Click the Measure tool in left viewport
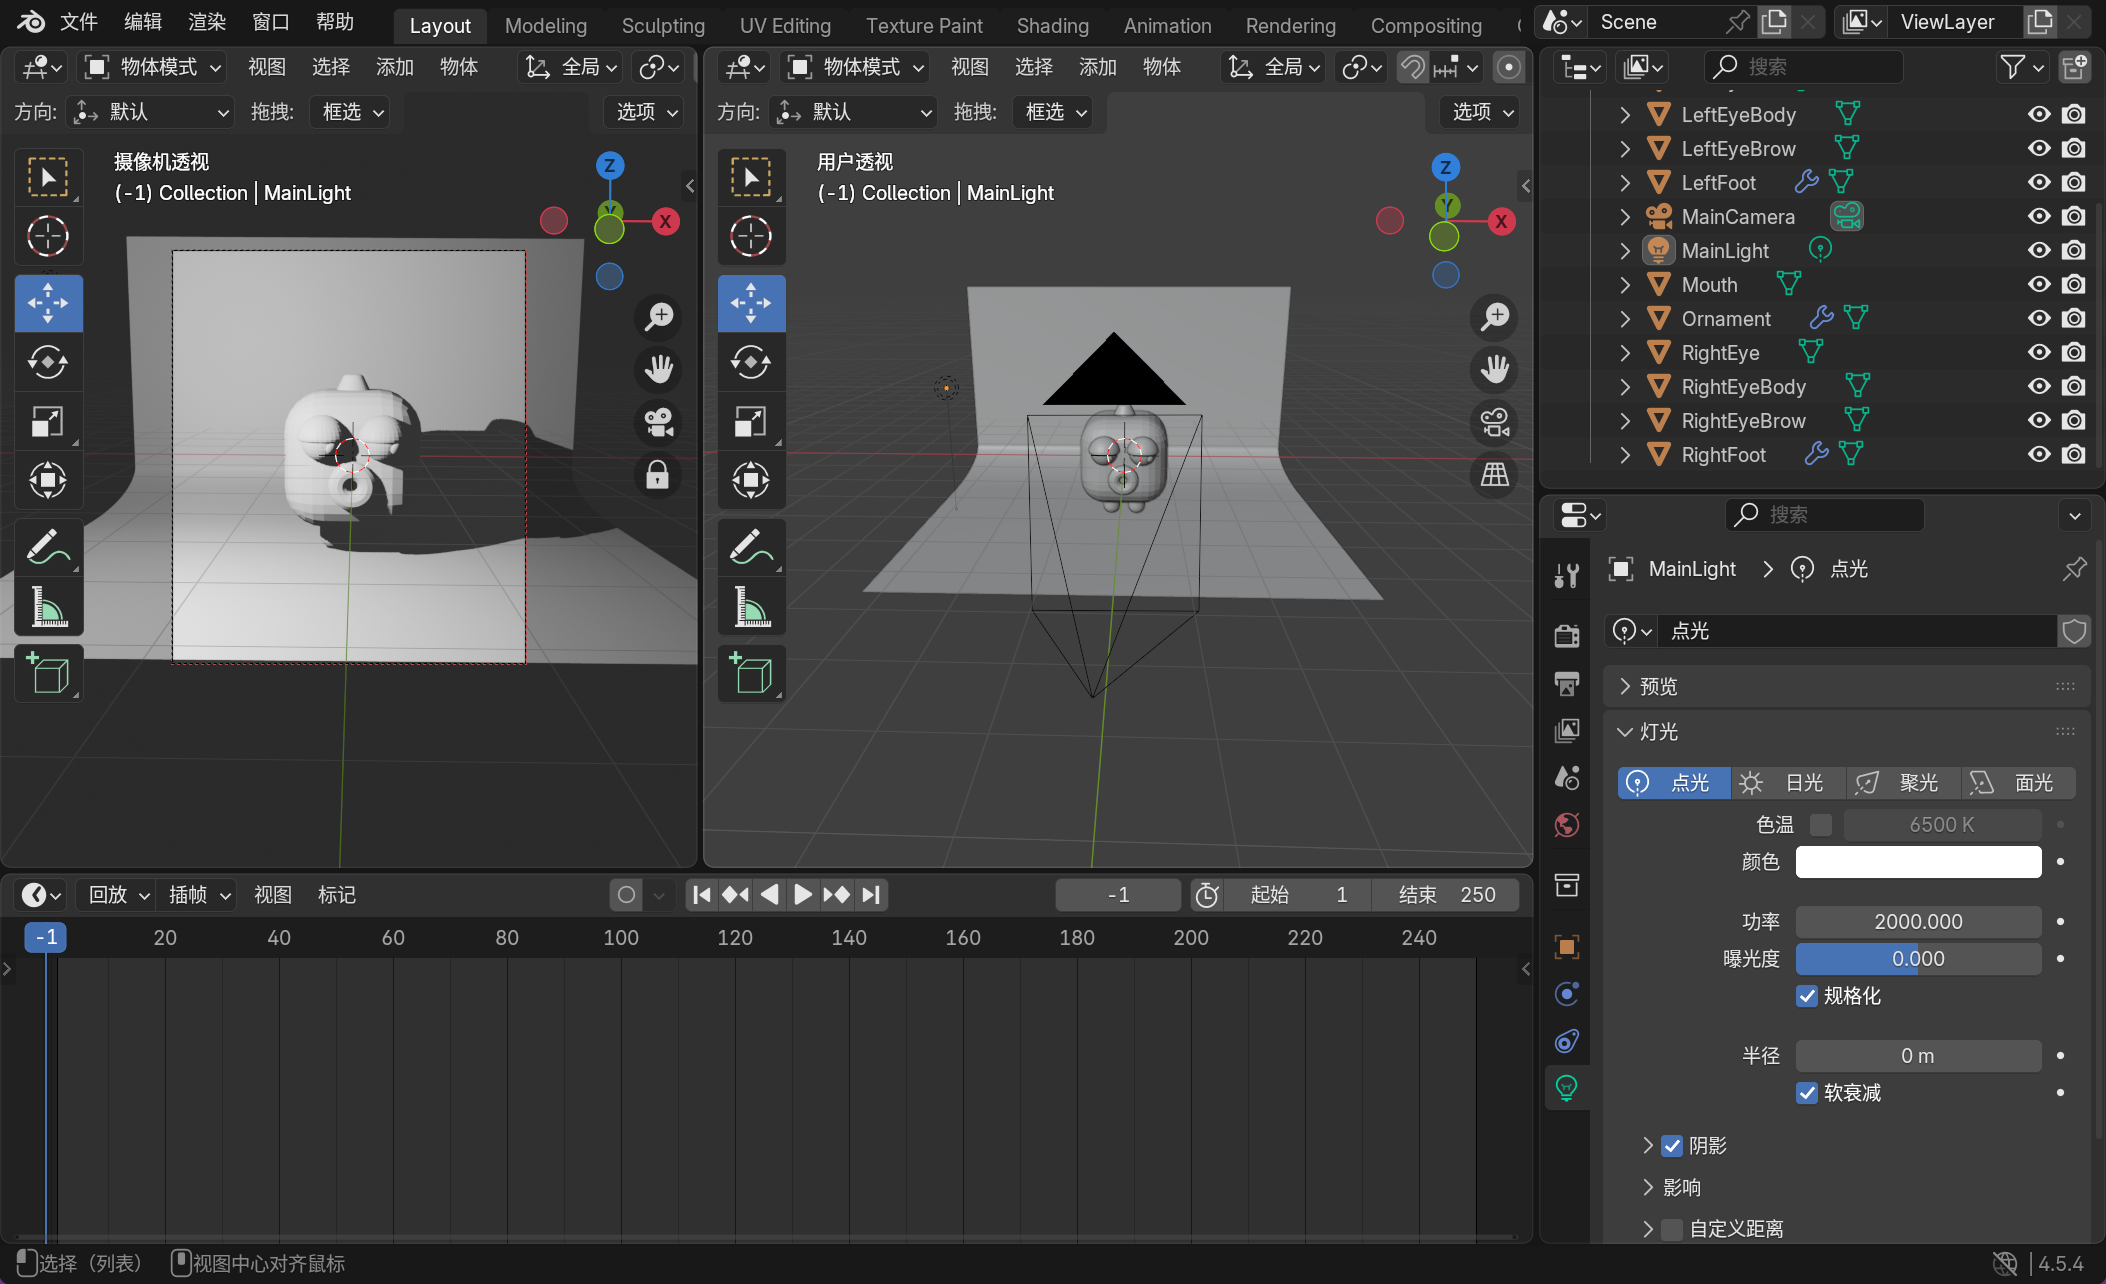 click(48, 607)
